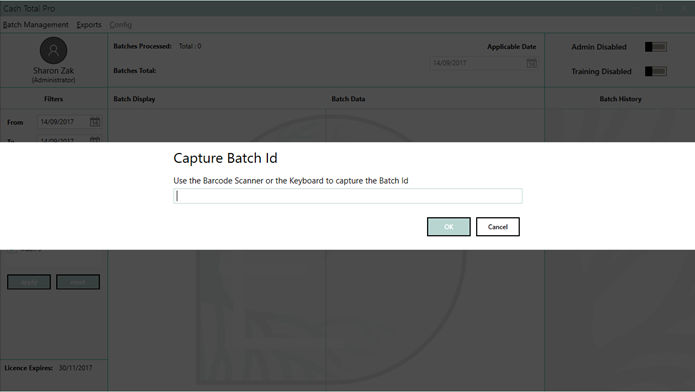Click the Filters panel heading
Image resolution: width=695 pixels, height=392 pixels.
point(54,99)
